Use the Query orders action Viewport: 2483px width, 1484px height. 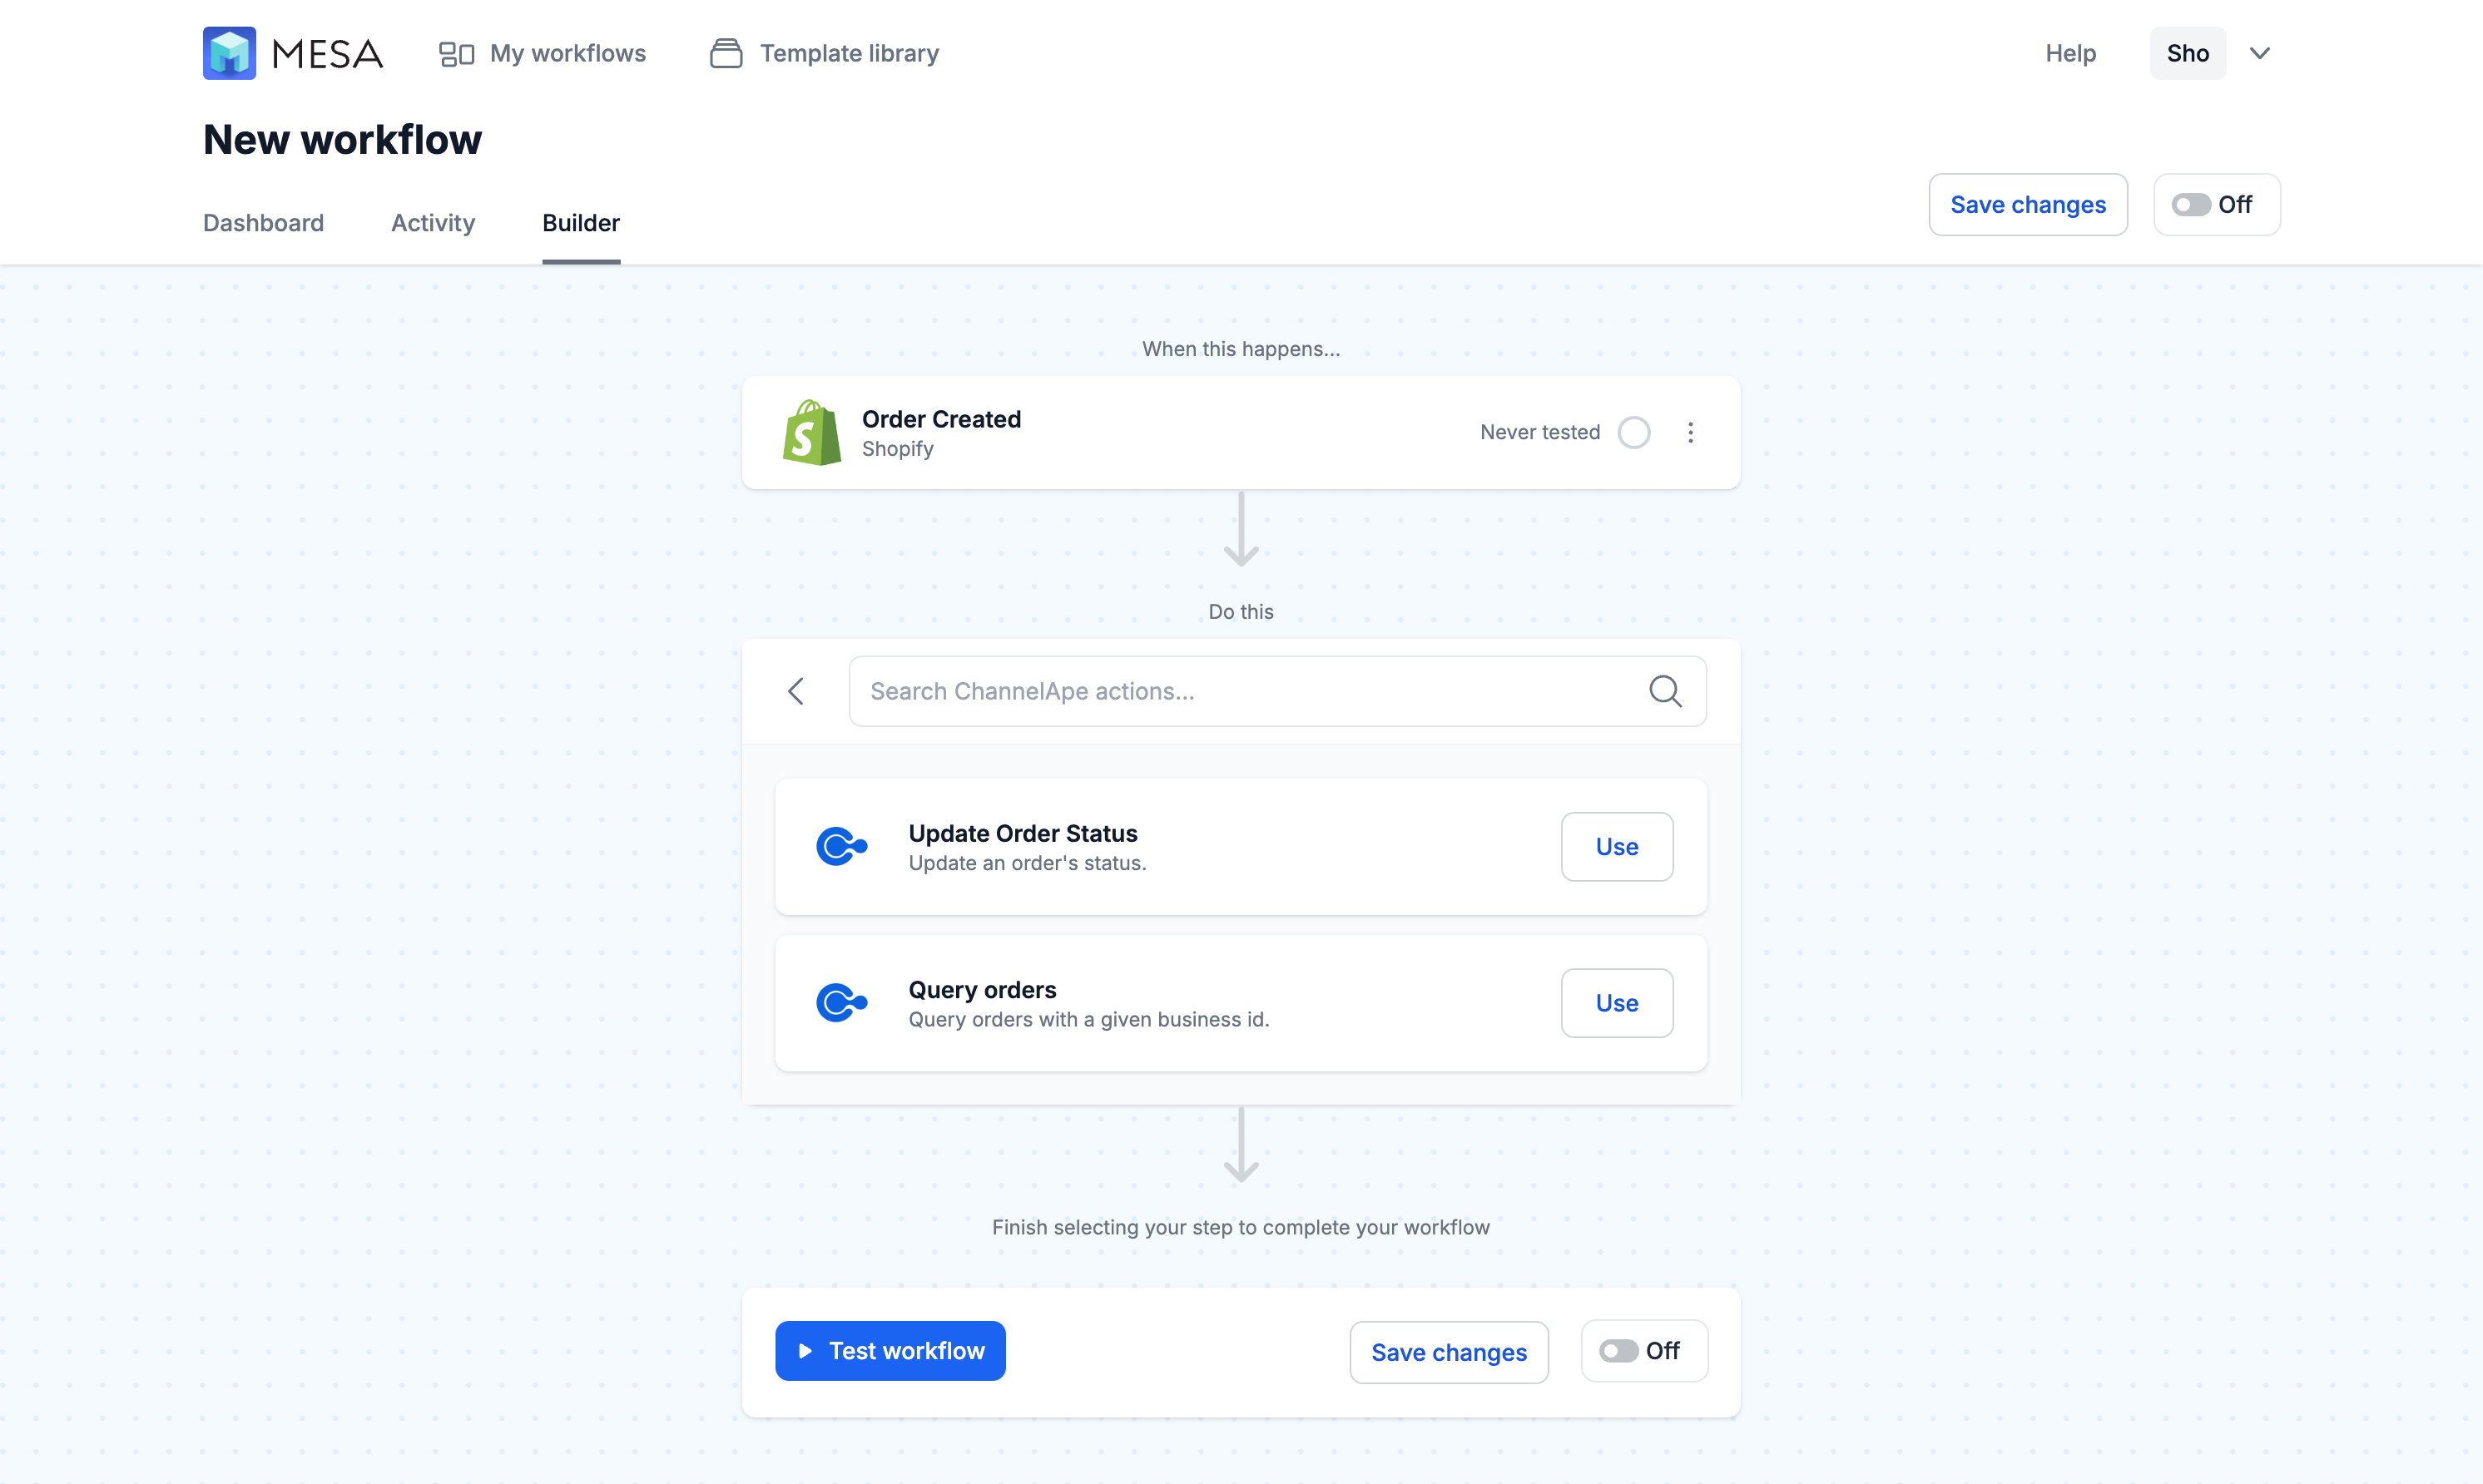[x=1616, y=1003]
